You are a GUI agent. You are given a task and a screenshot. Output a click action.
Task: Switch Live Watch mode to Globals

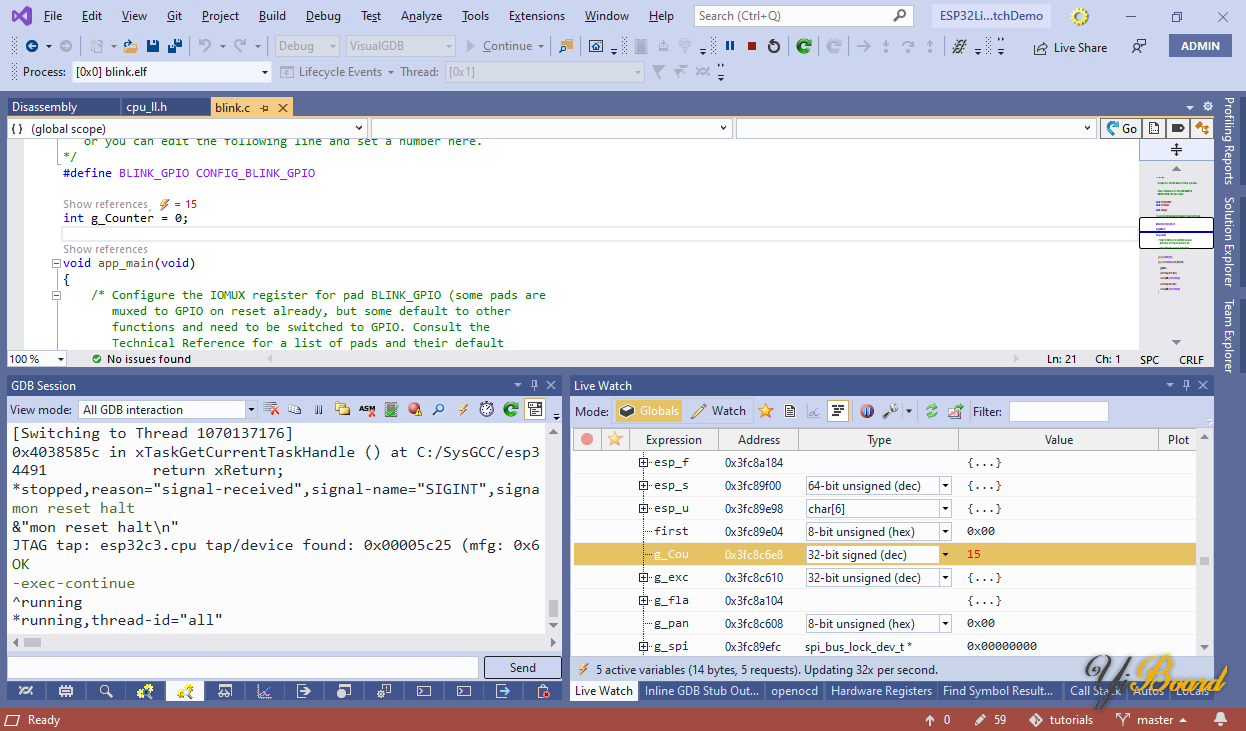click(648, 411)
